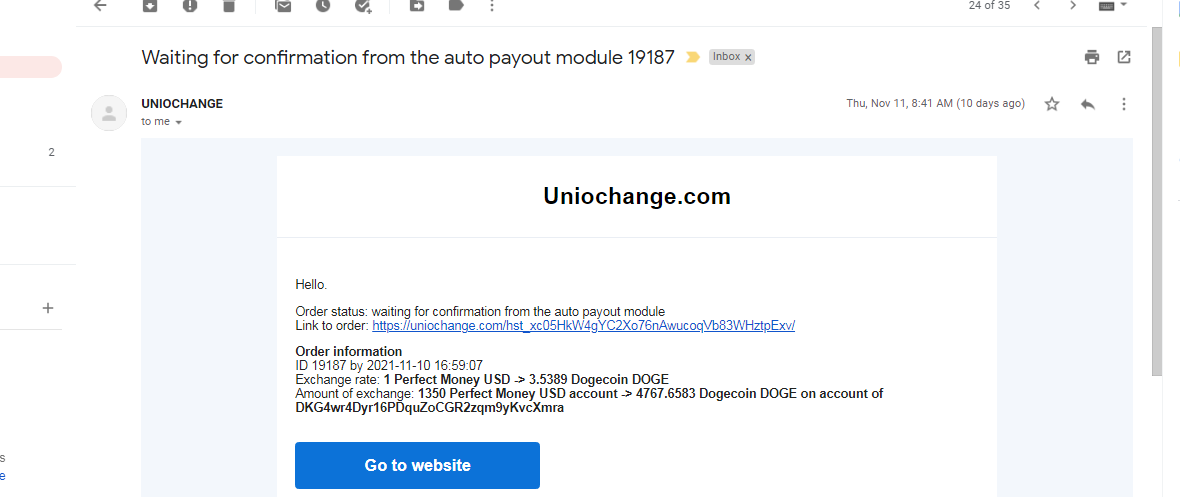The image size is (1180, 497).
Task: Mark email as unread
Action: point(283,5)
